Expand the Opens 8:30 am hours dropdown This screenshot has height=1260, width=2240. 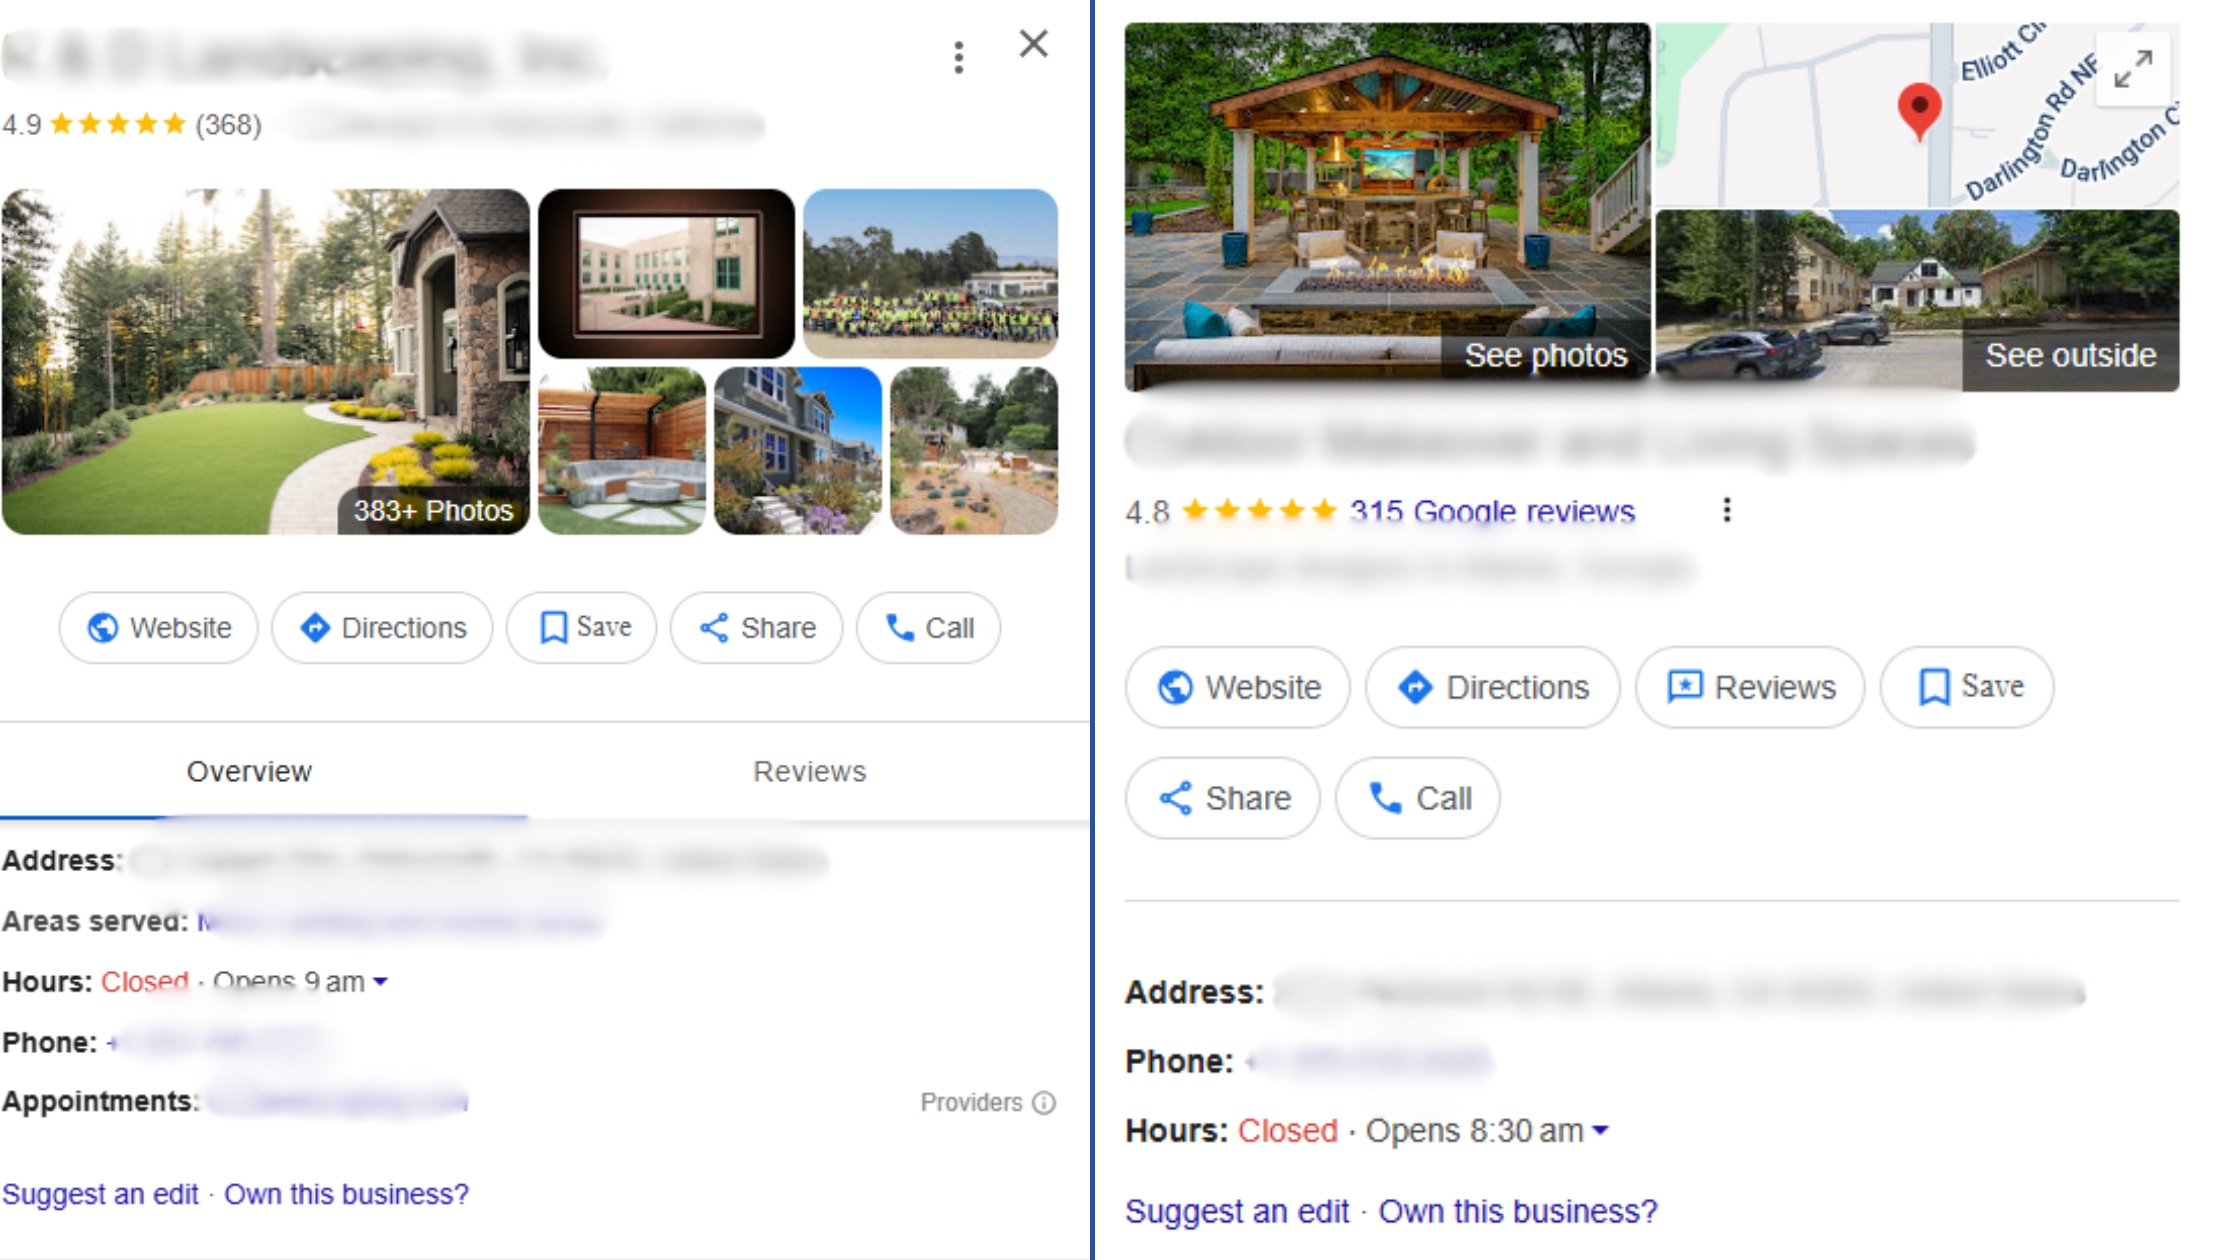click(x=1600, y=1131)
